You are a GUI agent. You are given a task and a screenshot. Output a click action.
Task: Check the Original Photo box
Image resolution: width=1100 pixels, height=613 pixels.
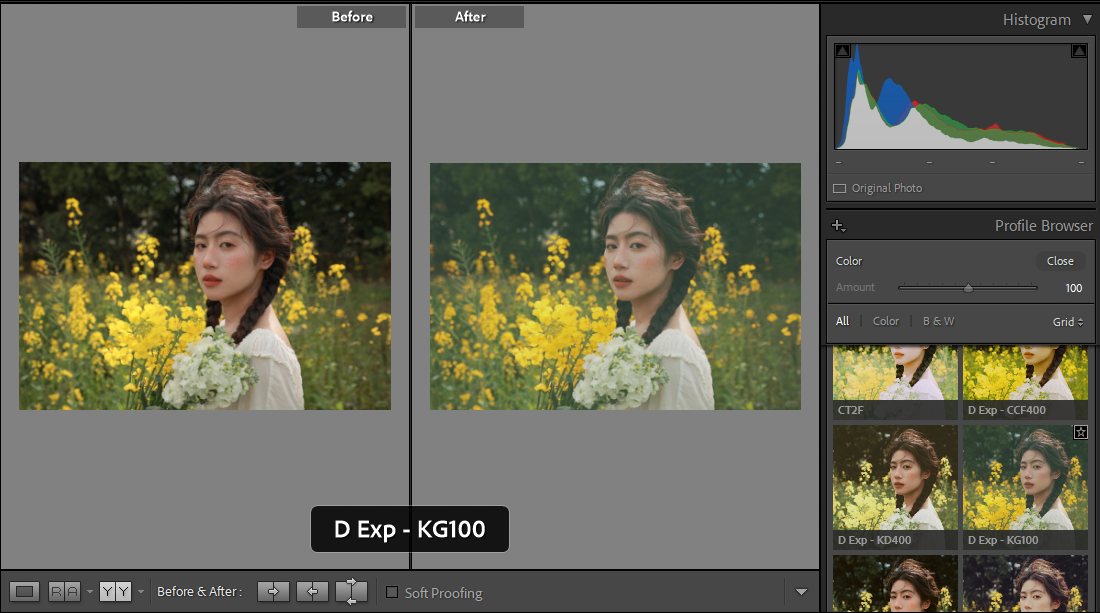(839, 188)
